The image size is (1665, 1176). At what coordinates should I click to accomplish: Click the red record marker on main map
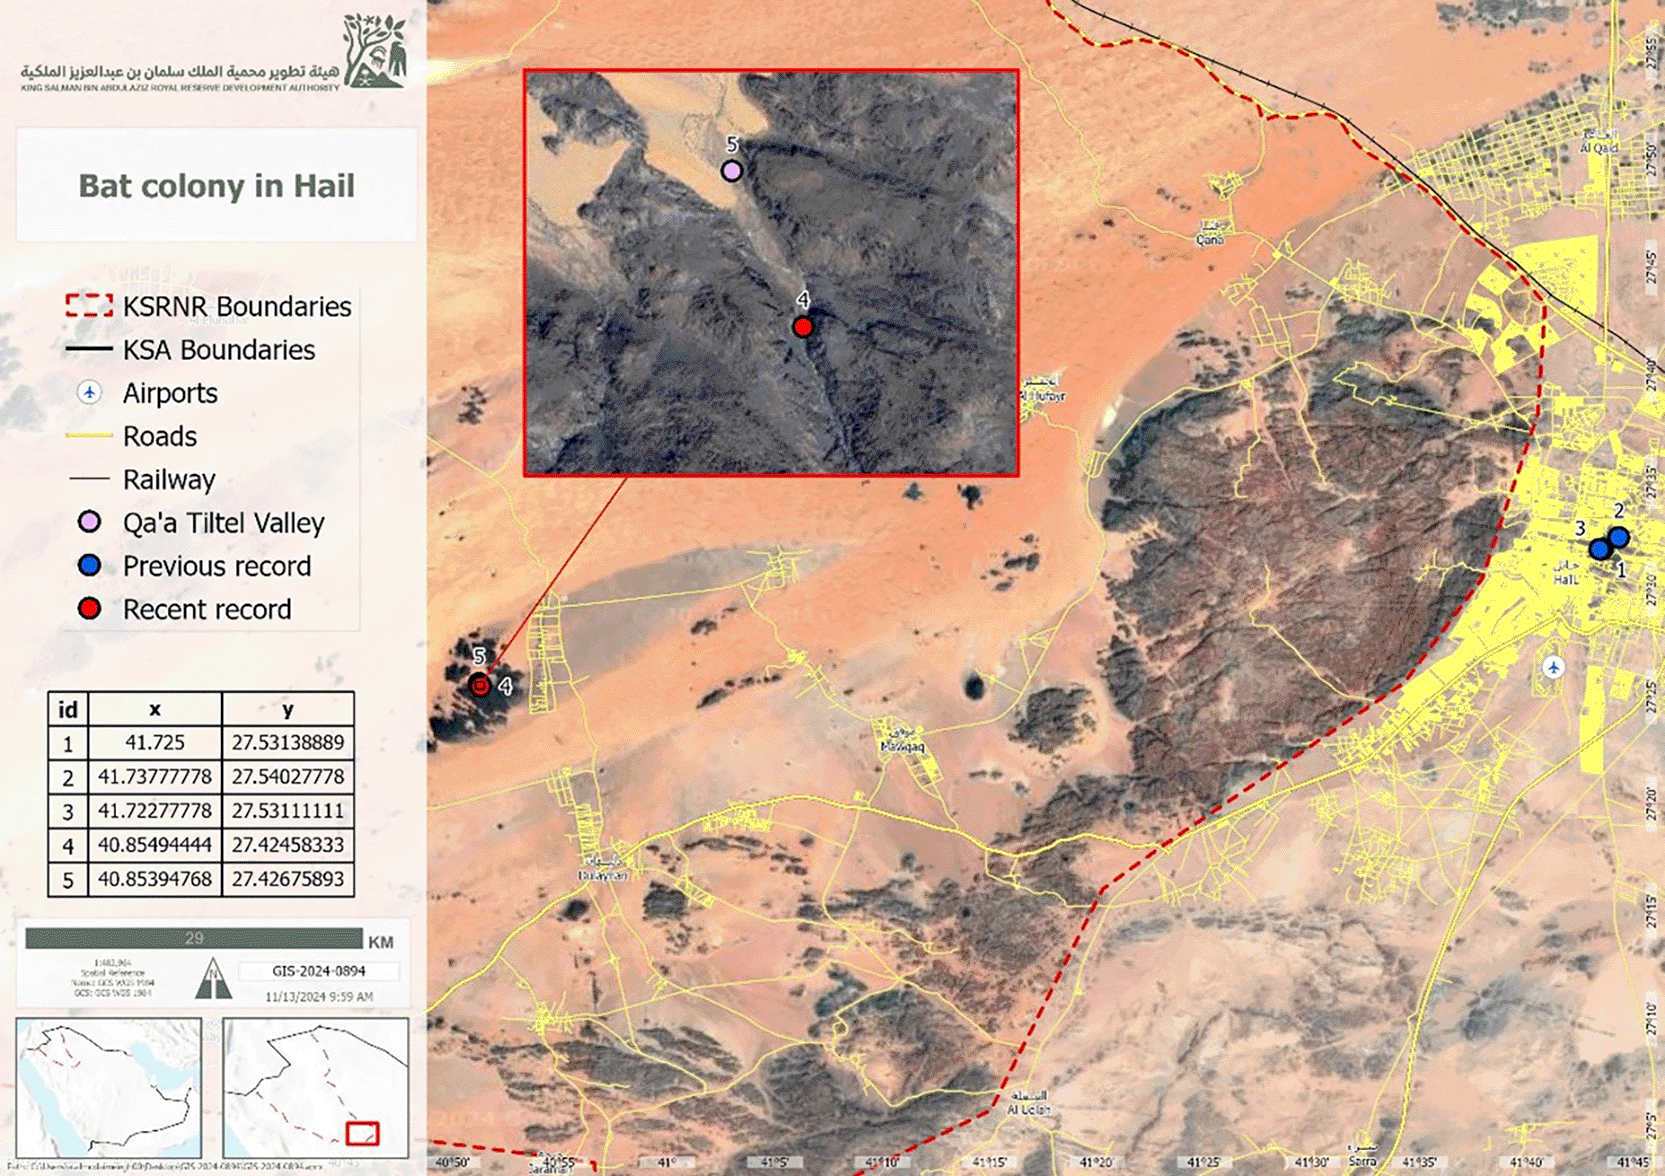pos(480,685)
